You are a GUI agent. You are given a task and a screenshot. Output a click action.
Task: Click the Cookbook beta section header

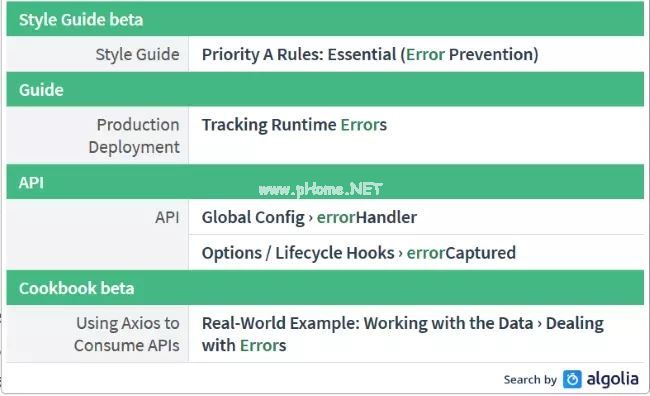coord(325,288)
